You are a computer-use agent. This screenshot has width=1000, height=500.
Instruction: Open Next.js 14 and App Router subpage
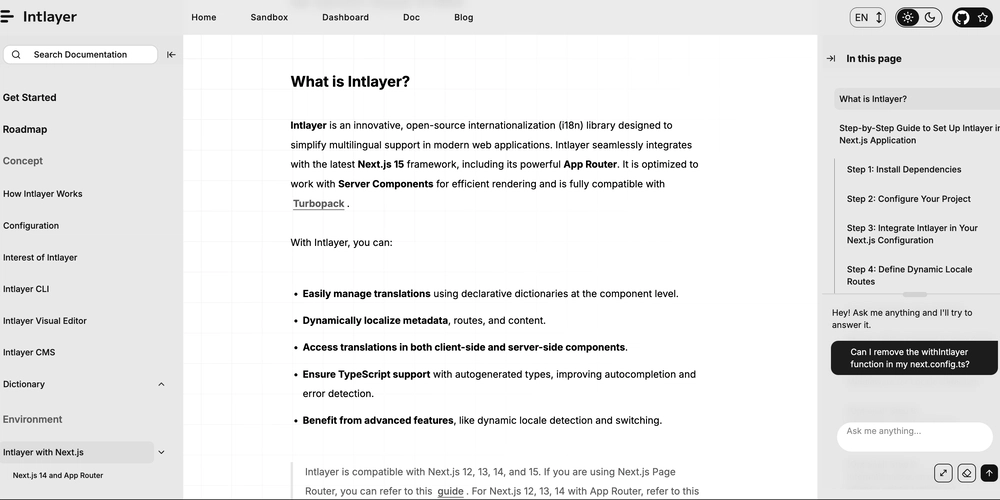pos(58,475)
